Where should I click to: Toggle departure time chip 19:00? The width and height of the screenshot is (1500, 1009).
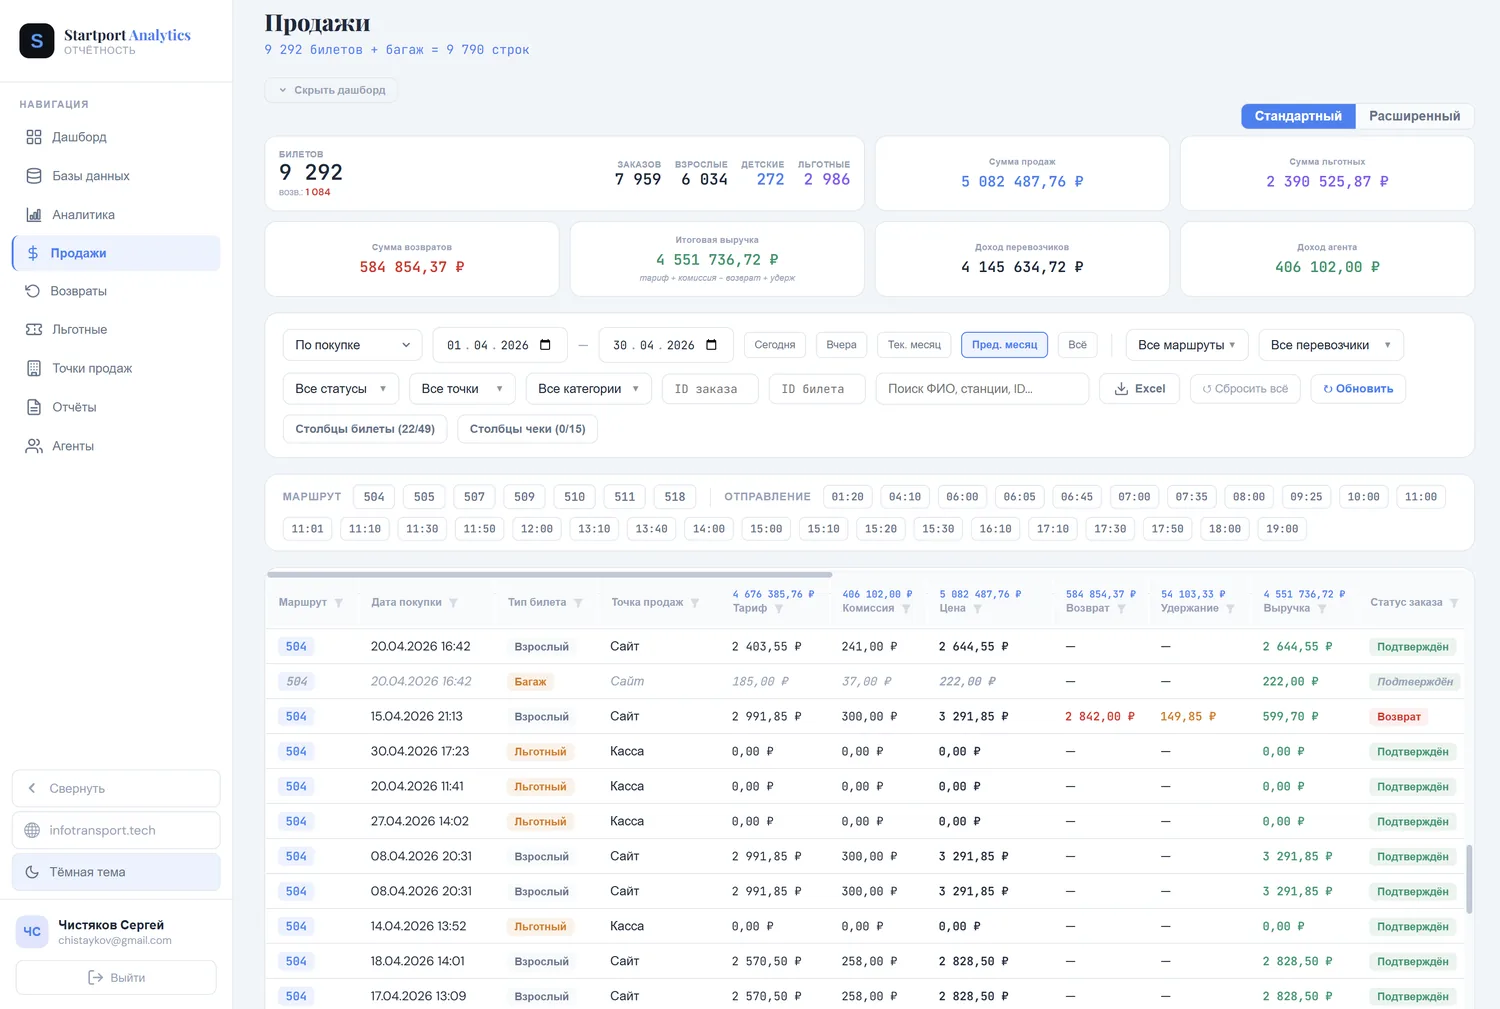[x=1282, y=529]
